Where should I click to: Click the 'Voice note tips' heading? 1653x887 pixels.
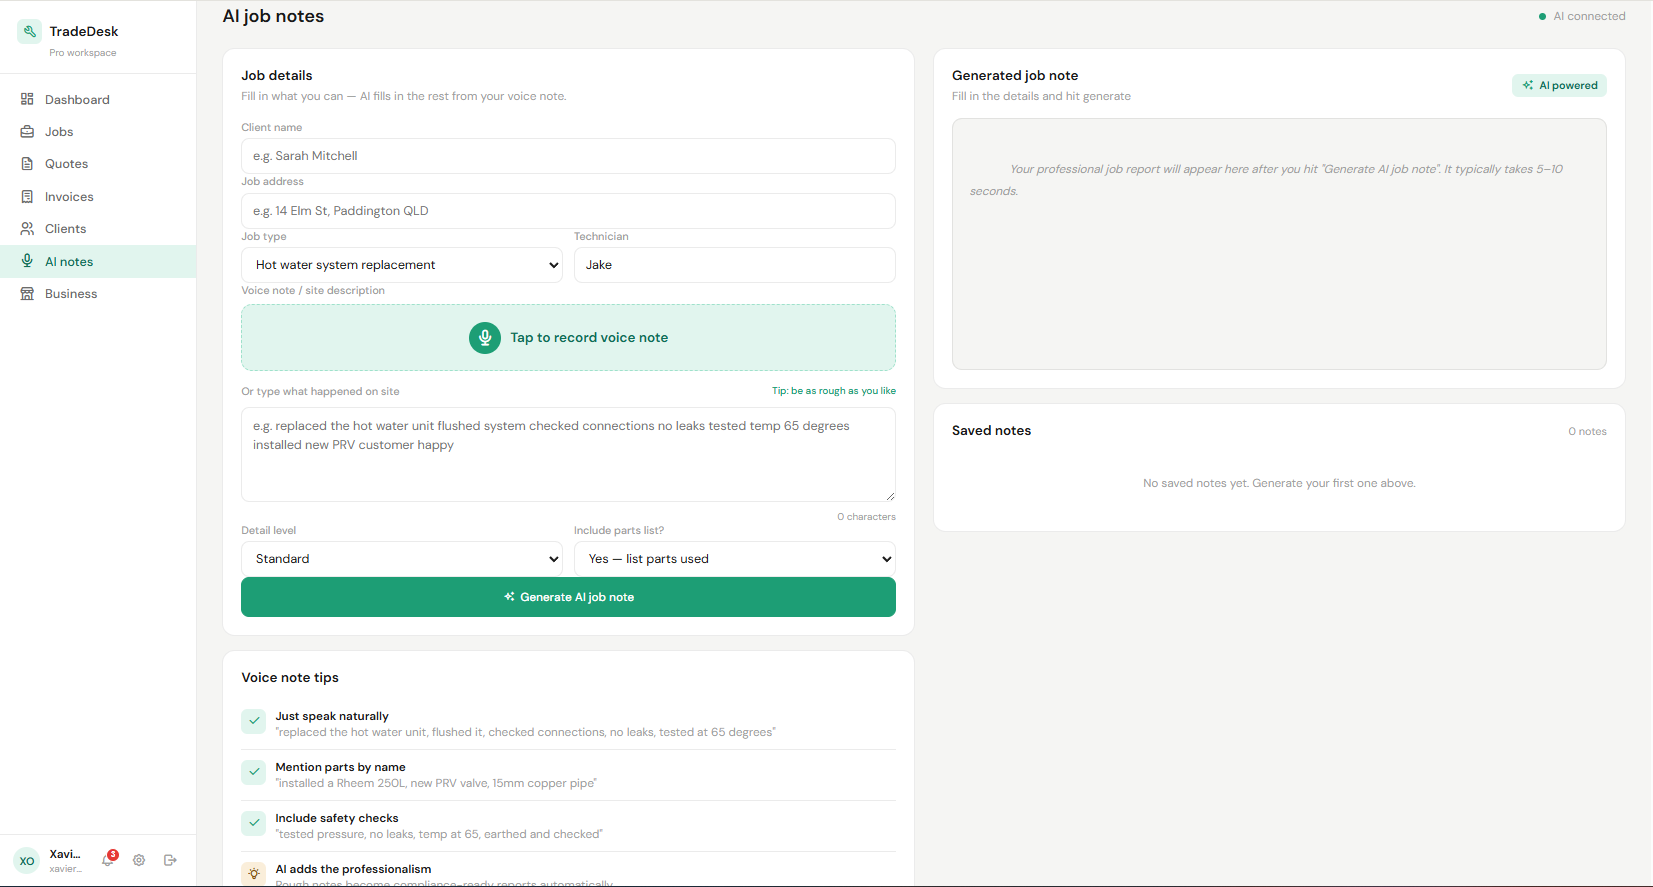tap(290, 677)
